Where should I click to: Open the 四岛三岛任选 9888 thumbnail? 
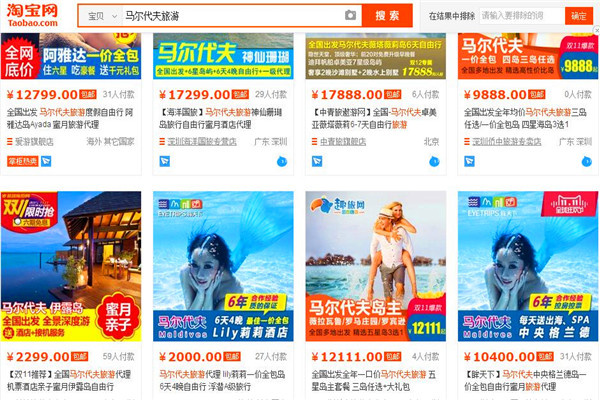[528, 56]
